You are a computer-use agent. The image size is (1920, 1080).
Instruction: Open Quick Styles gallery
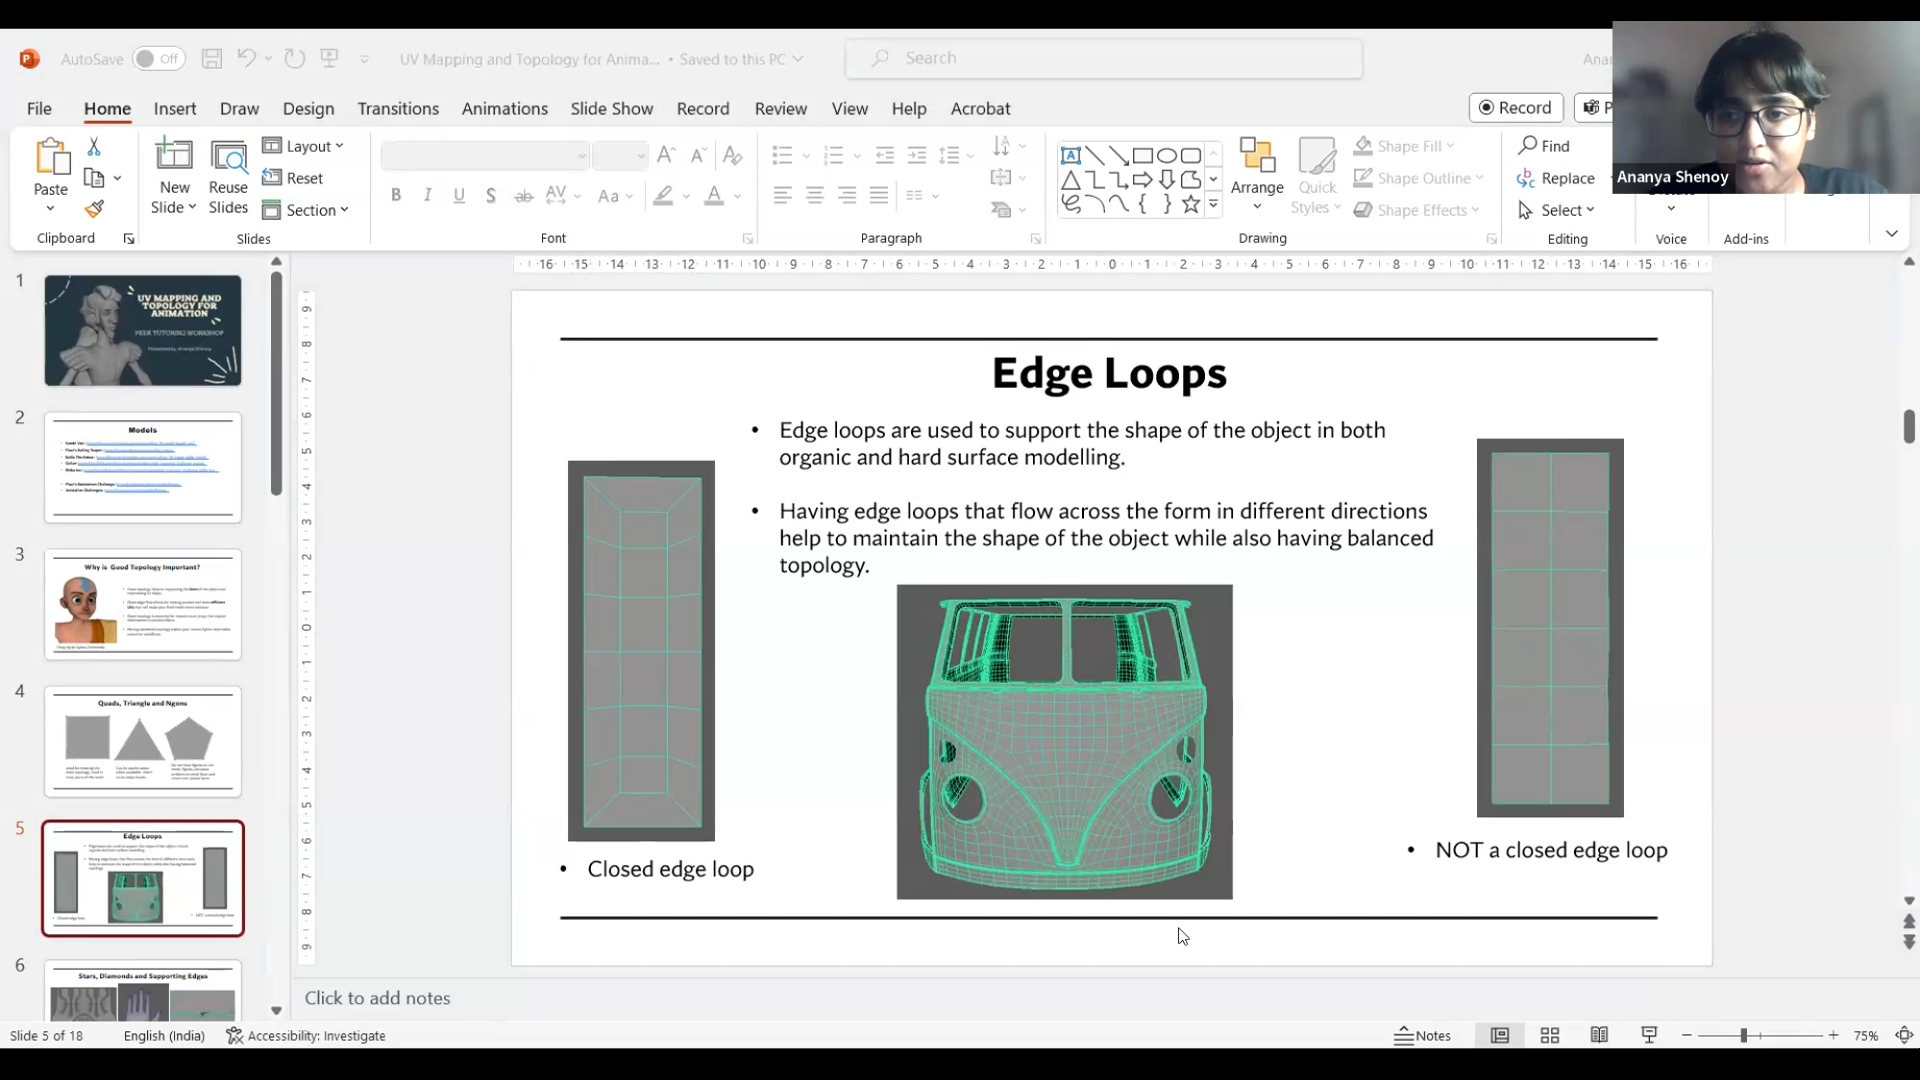(x=1317, y=175)
